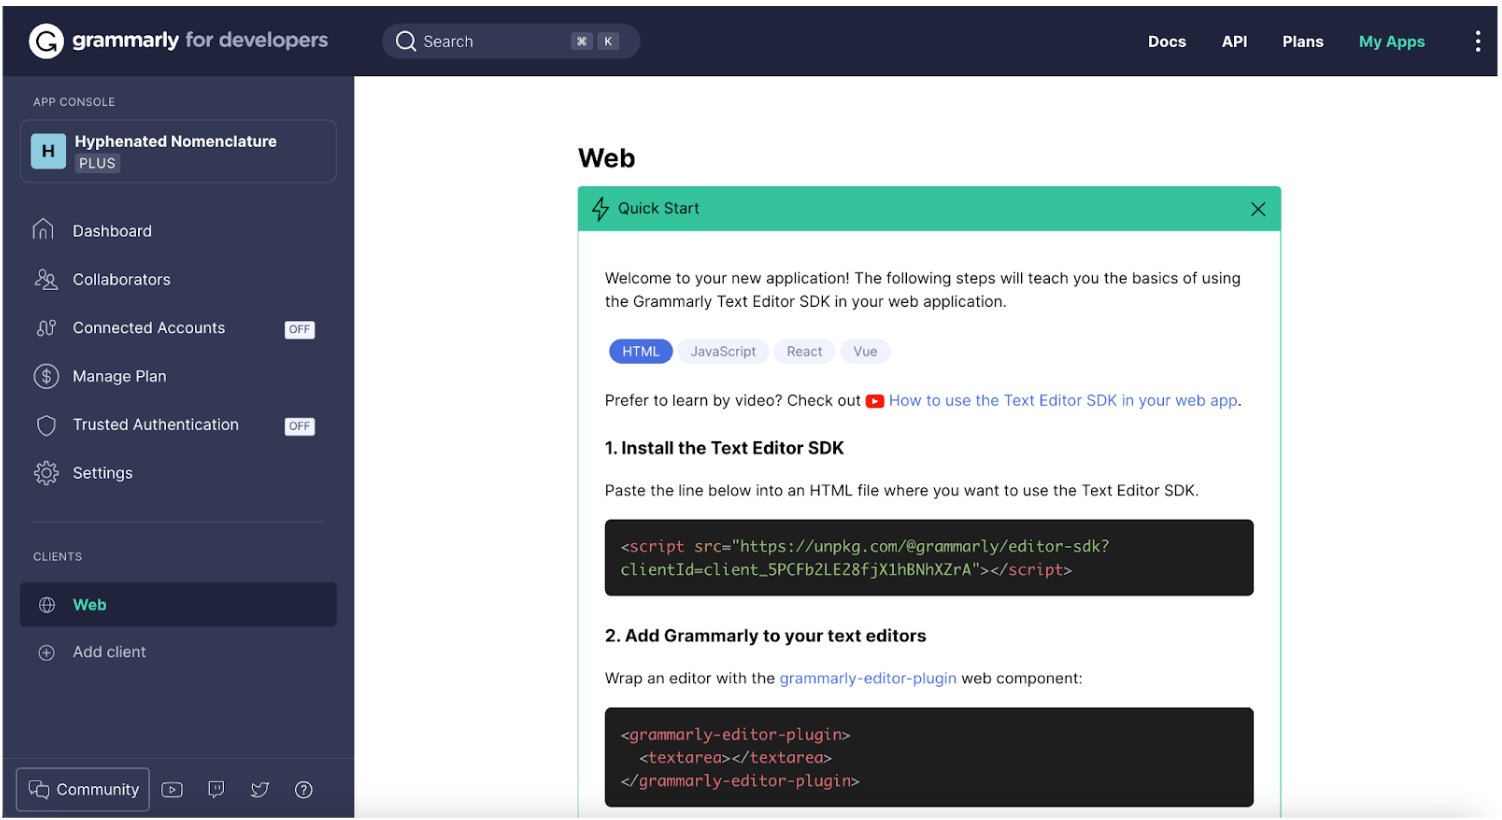
Task: Select the Web client entry
Action: tap(178, 605)
